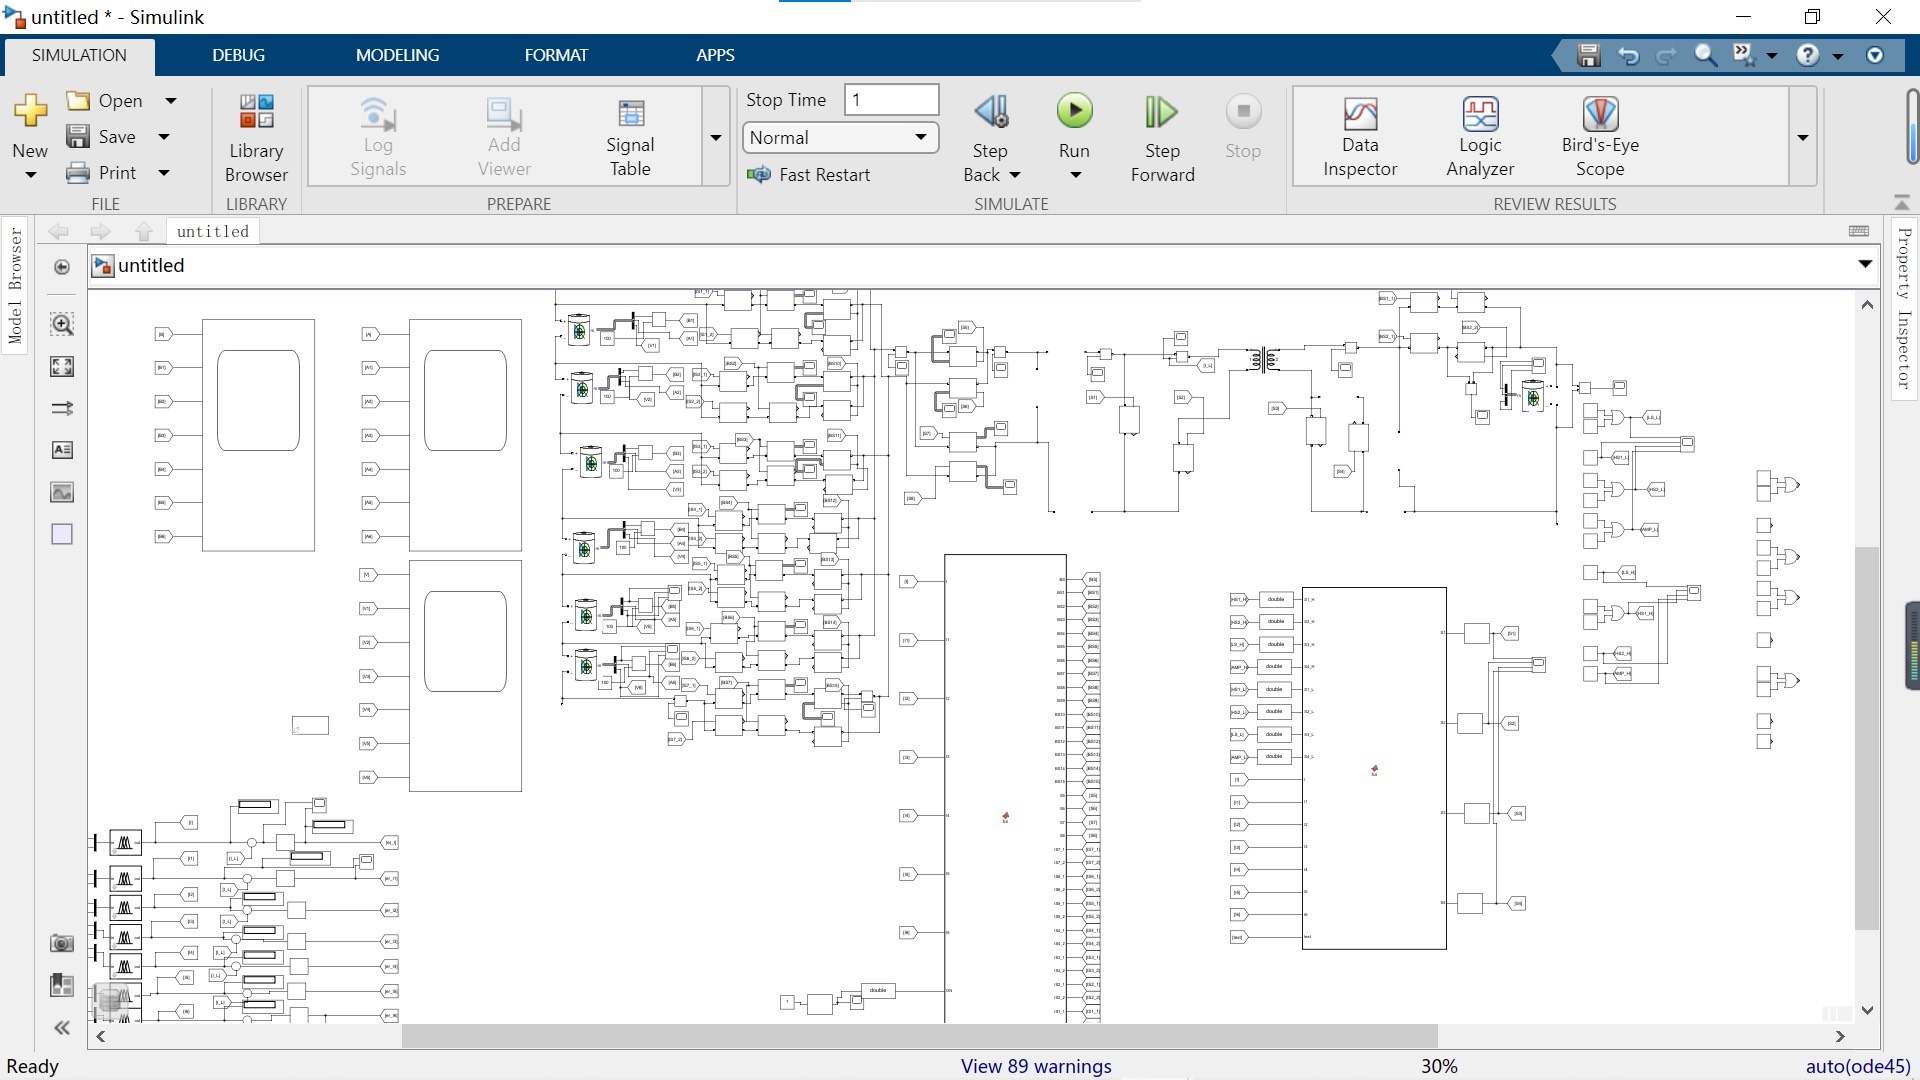
Task: Click Fit to View in palette
Action: 62,367
